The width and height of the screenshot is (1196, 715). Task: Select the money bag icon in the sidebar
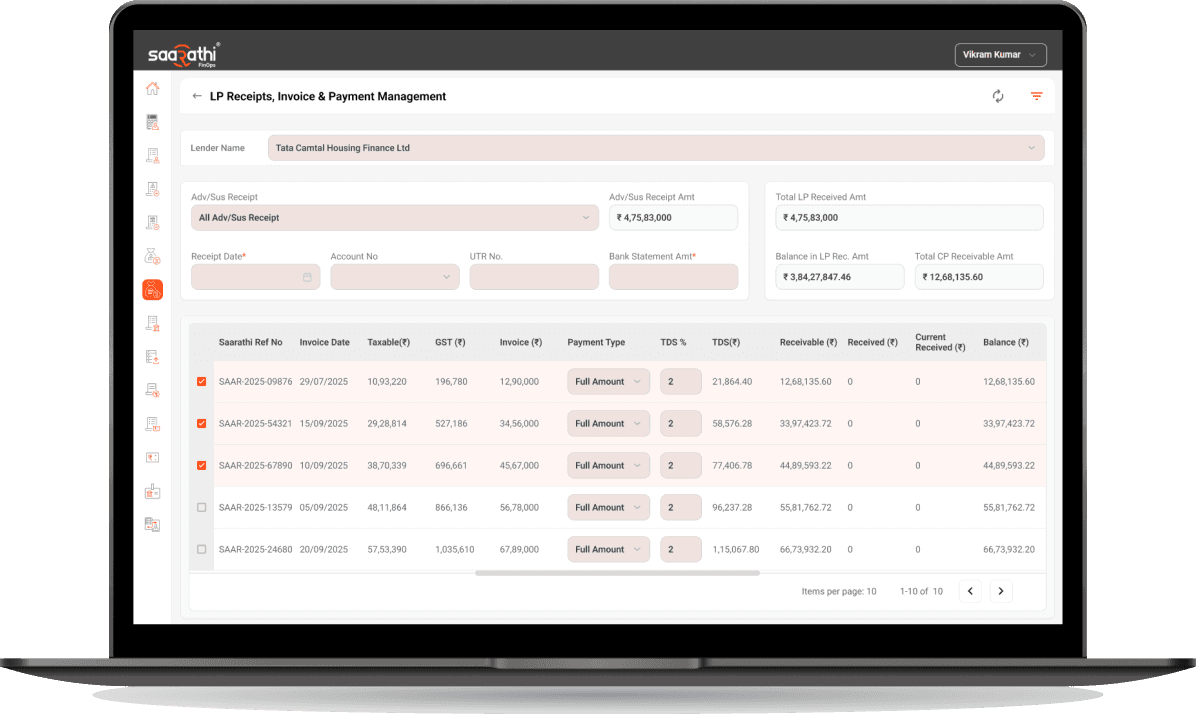pos(151,255)
